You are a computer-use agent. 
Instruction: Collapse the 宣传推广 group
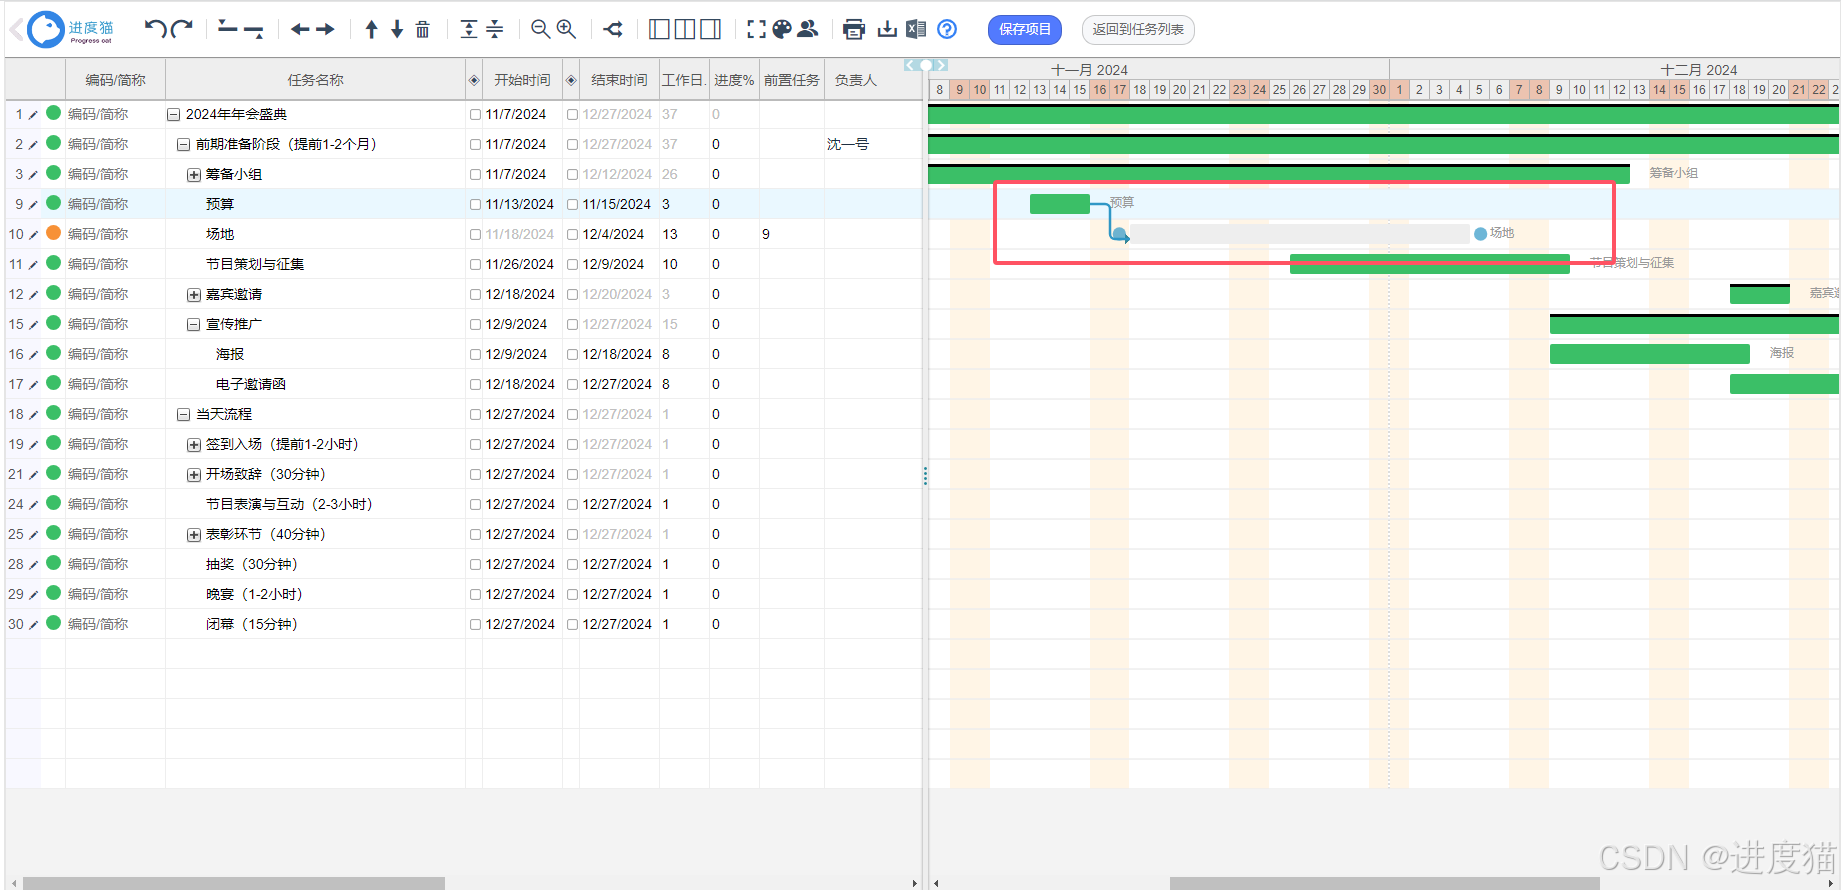194,324
